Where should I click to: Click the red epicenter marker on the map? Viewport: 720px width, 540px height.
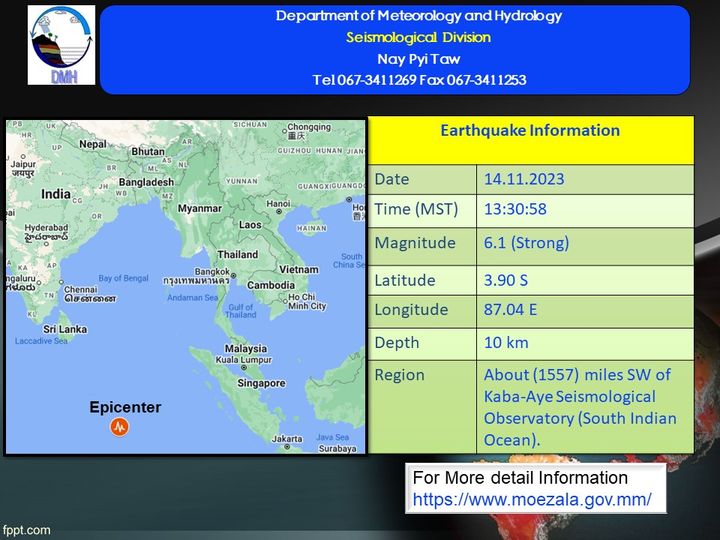click(x=119, y=427)
